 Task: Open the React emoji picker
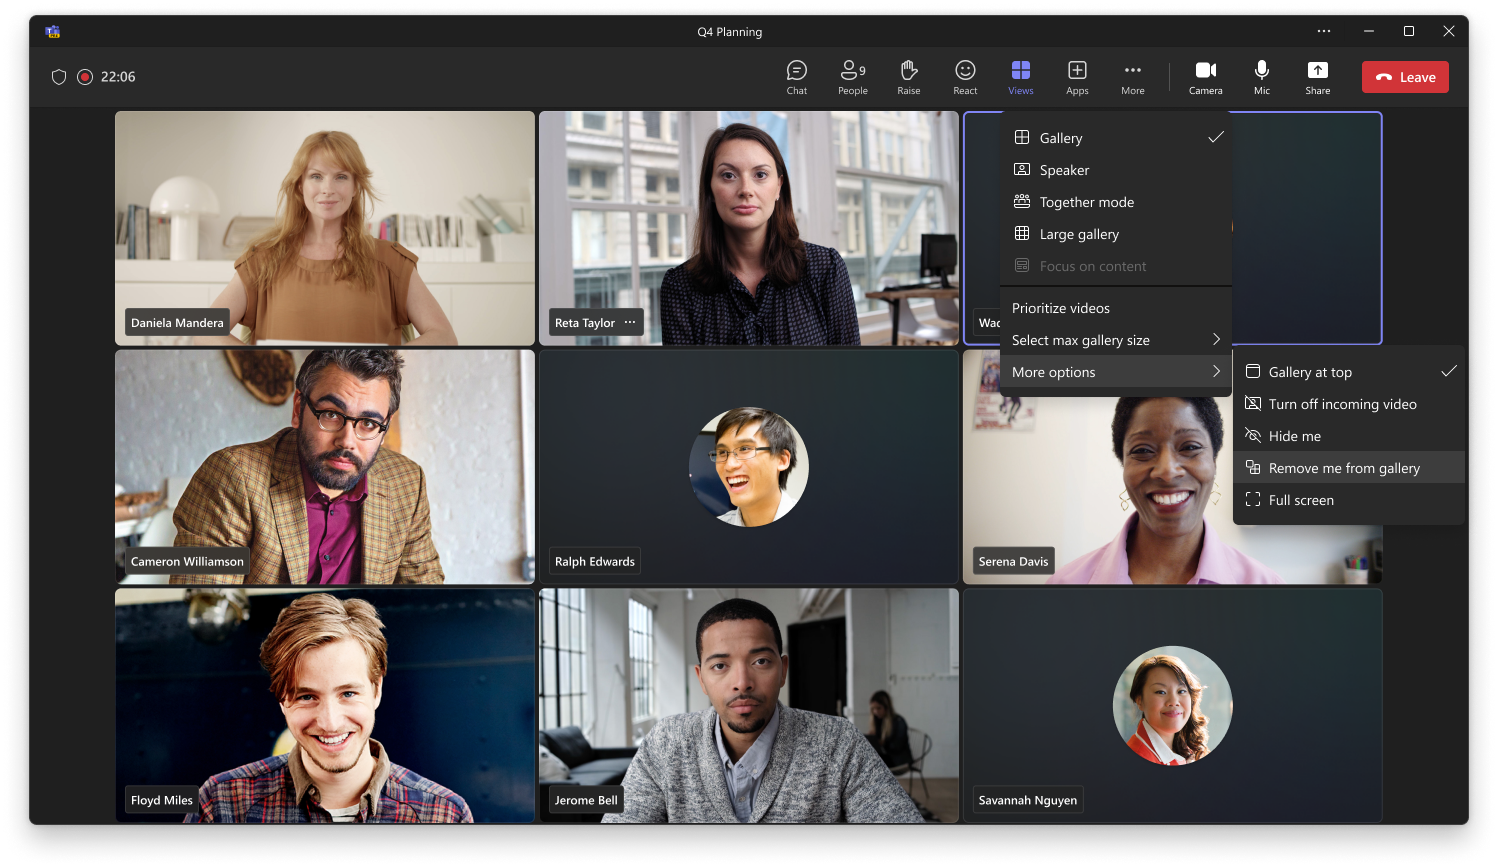coord(965,76)
